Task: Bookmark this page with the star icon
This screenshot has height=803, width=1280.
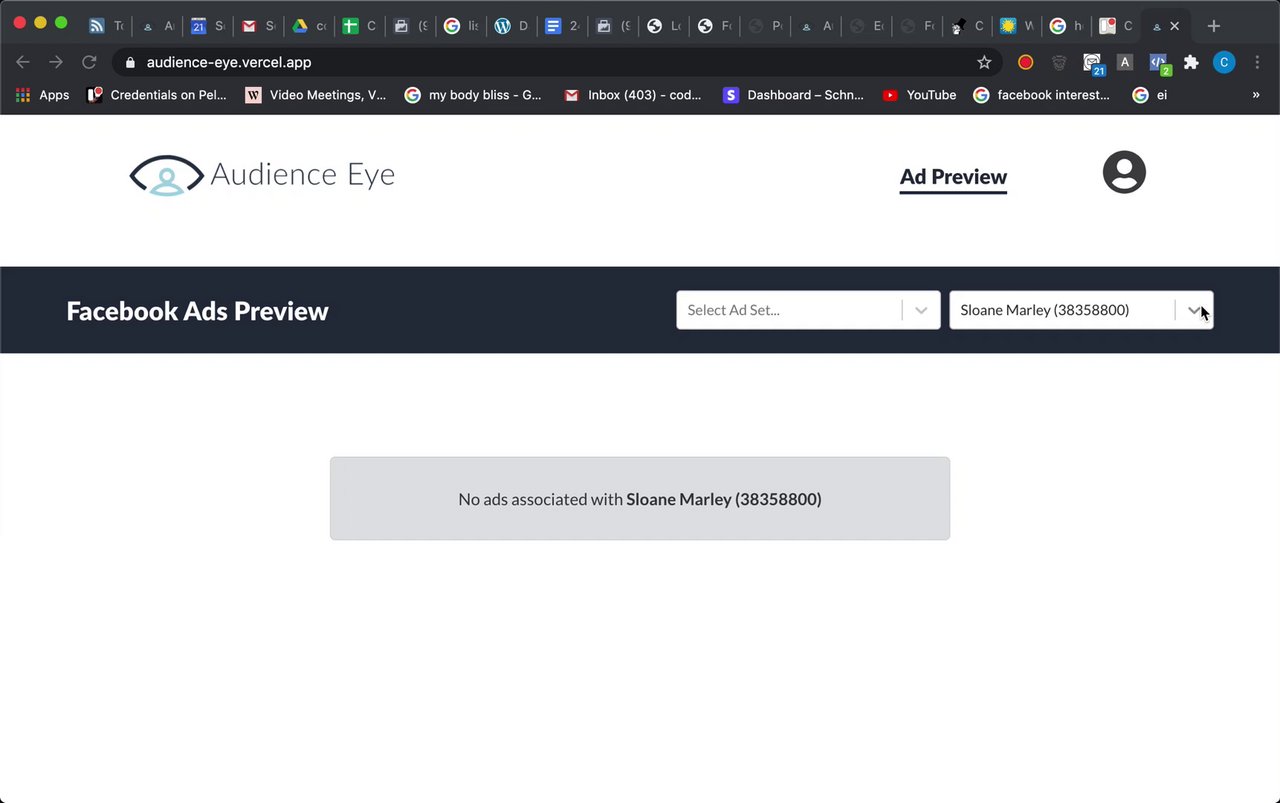Action: [984, 62]
